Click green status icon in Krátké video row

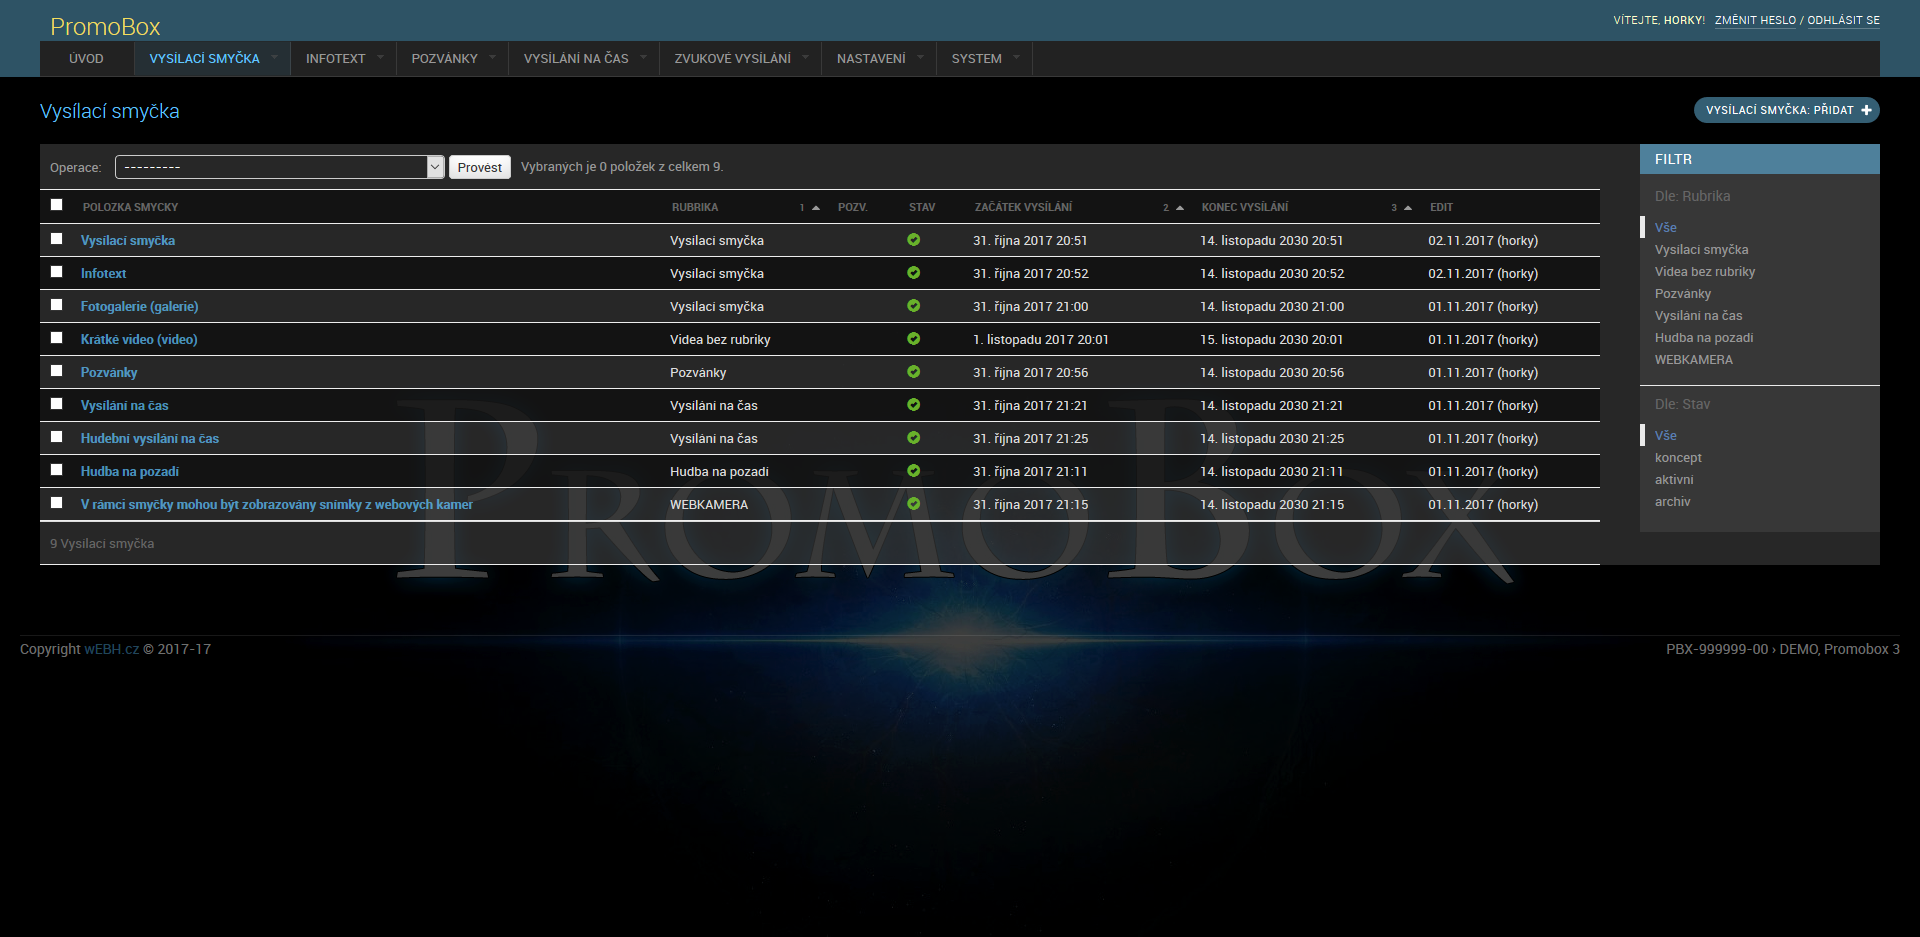pos(913,339)
